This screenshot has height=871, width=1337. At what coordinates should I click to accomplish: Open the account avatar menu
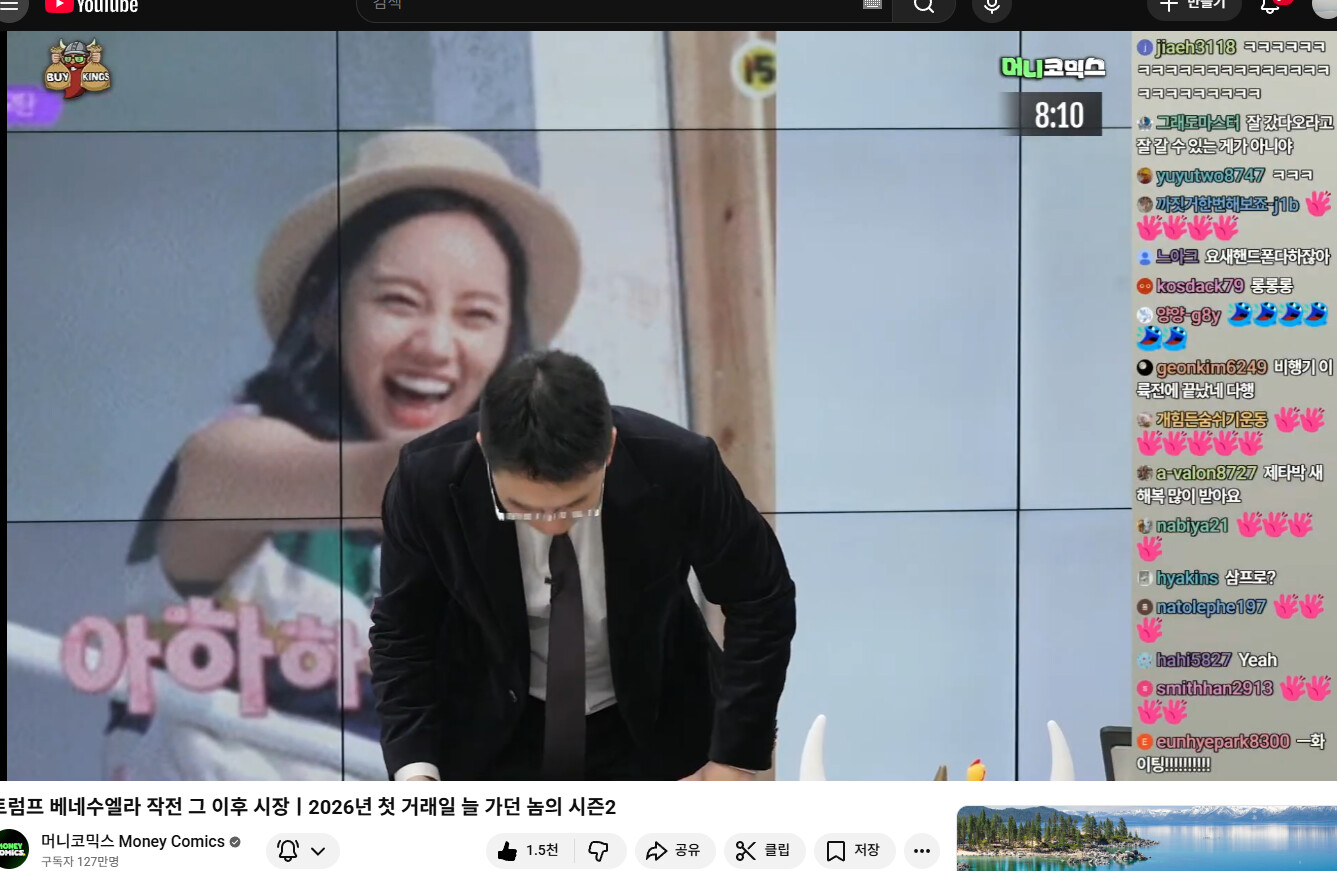pyautogui.click(x=1324, y=7)
